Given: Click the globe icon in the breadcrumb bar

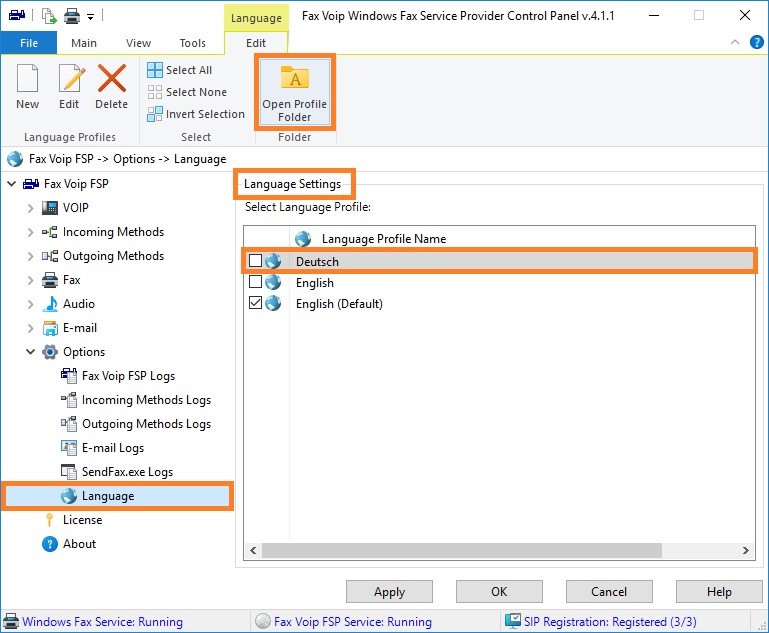Looking at the screenshot, I should [x=15, y=159].
